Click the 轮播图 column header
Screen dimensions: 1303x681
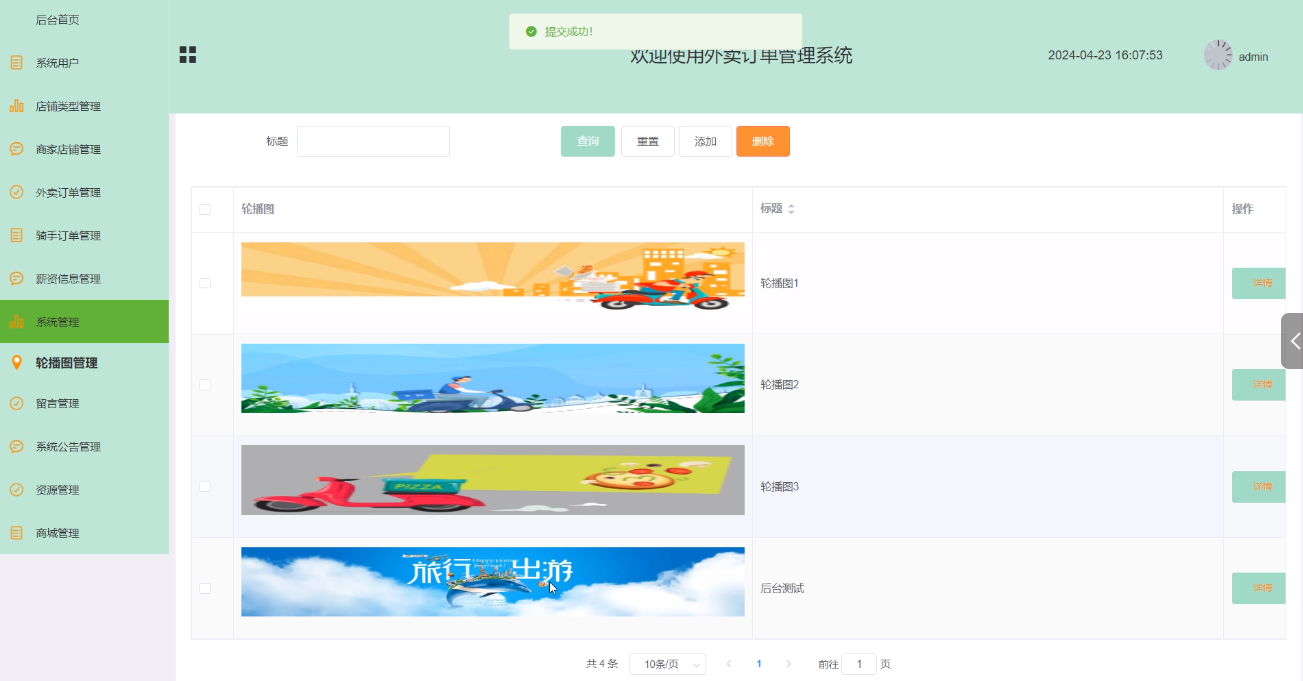(x=258, y=209)
